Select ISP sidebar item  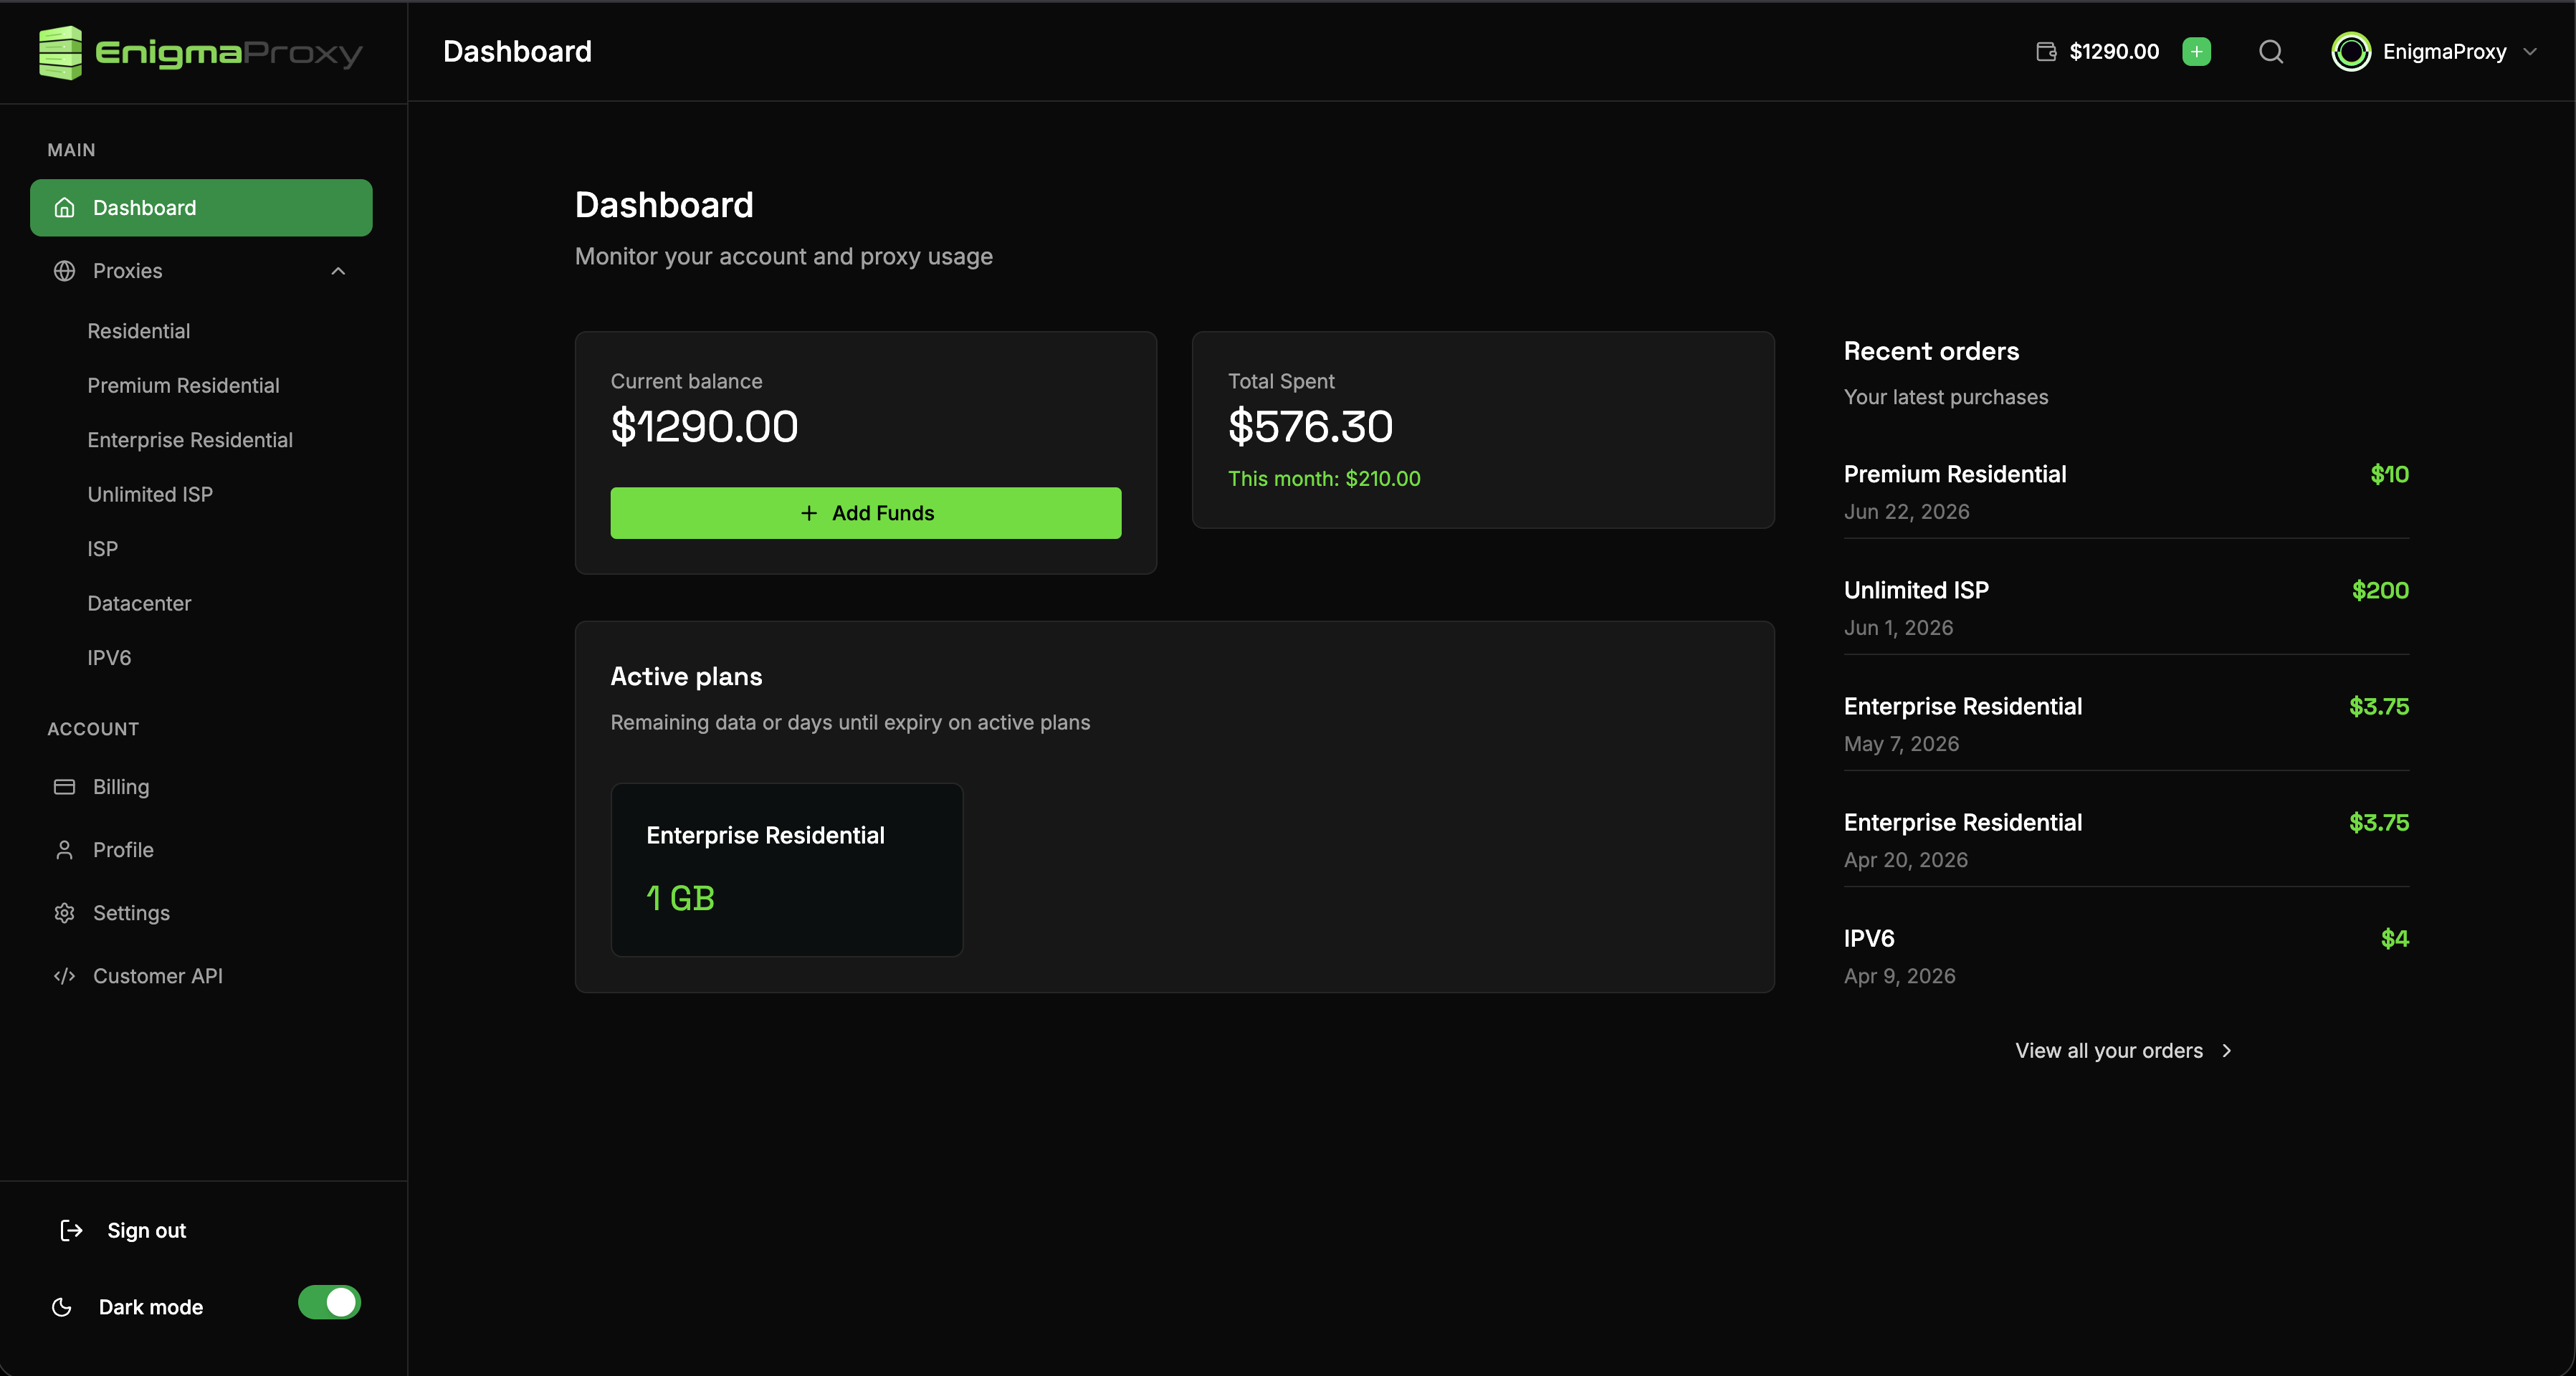pos(102,549)
